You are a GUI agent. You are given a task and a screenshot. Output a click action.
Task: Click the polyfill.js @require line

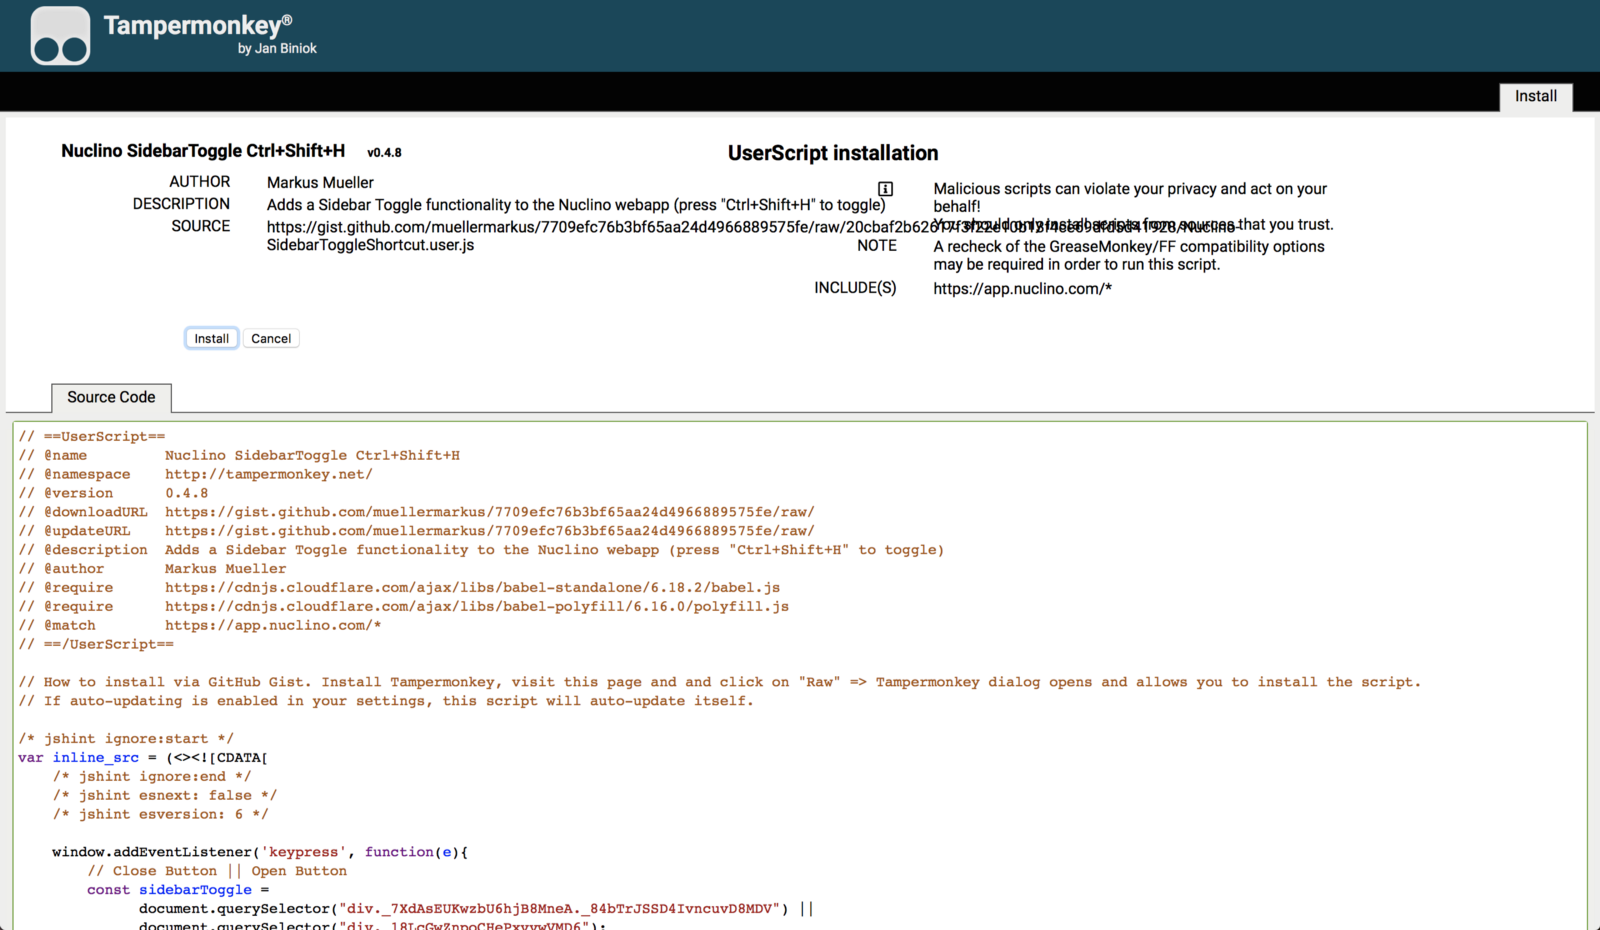403,607
